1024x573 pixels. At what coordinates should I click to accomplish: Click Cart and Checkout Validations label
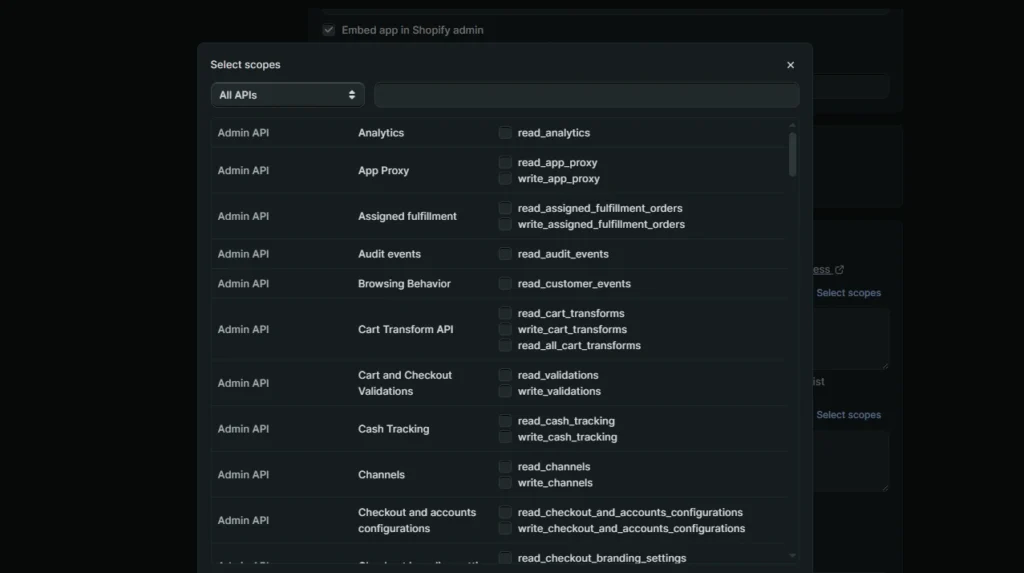point(405,383)
